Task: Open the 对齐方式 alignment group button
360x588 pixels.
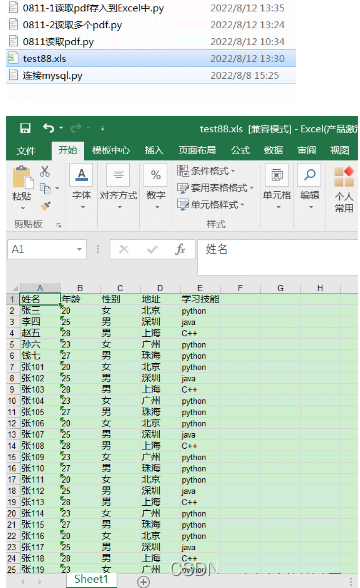Action: pos(118,186)
